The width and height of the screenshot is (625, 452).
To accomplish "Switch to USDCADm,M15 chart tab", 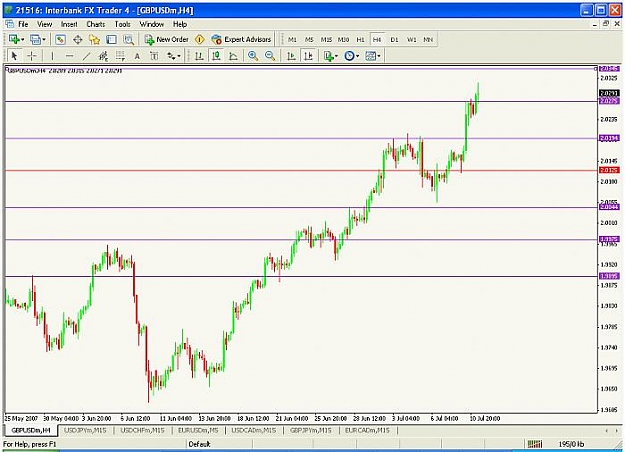I will click(x=254, y=430).
